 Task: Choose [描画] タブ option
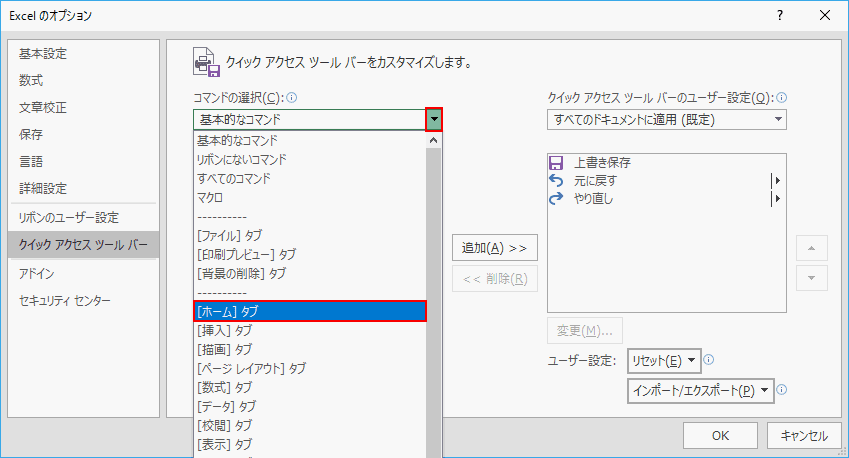[x=310, y=349]
